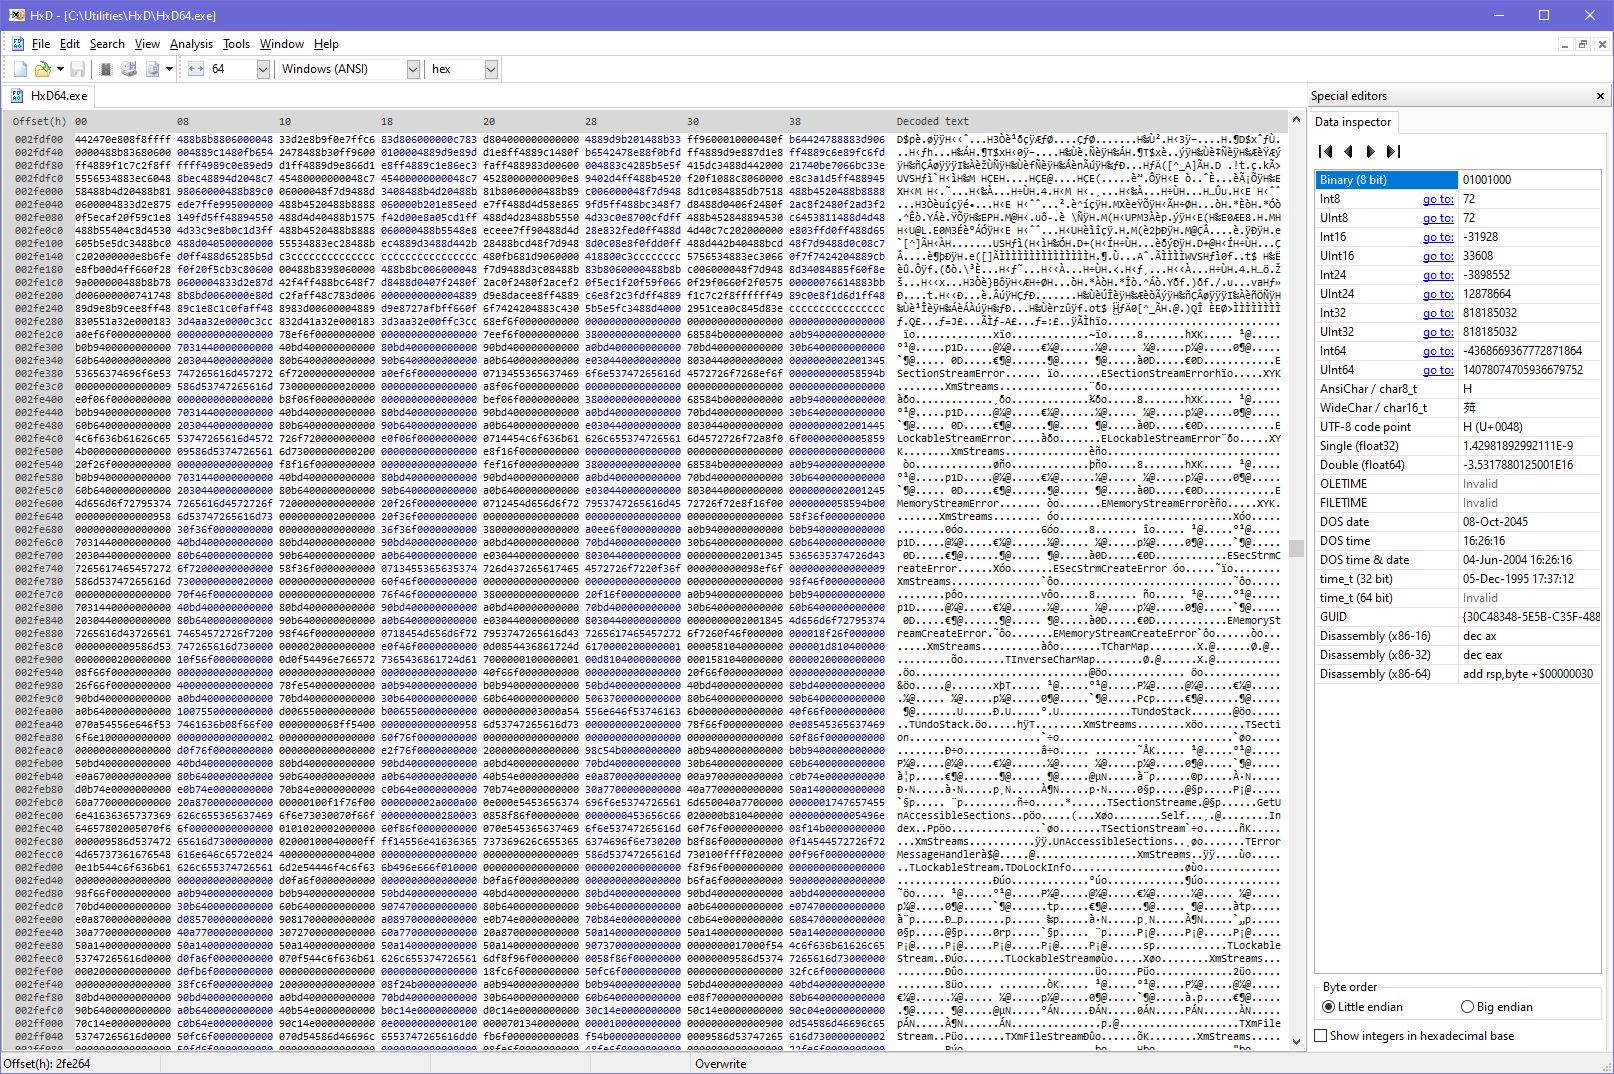Select the Data inspector tab
1614x1074 pixels.
point(1352,122)
